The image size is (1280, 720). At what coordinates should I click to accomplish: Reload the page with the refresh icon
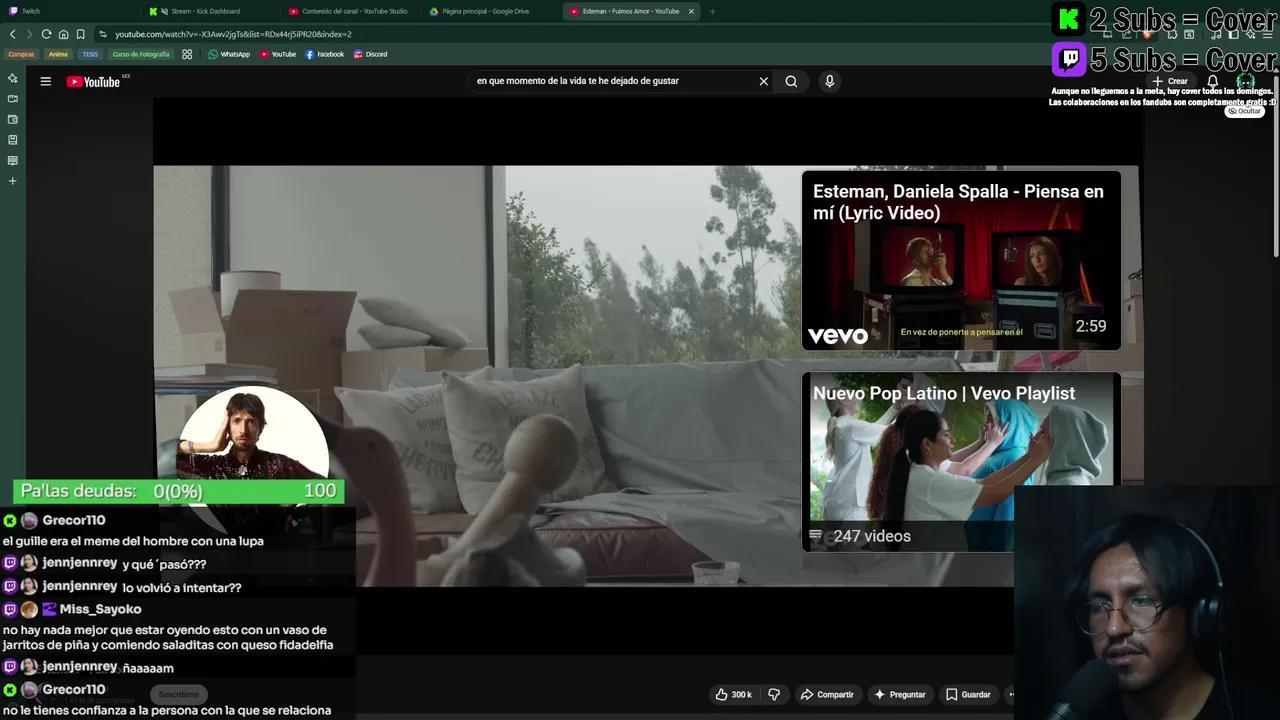pyautogui.click(x=46, y=33)
